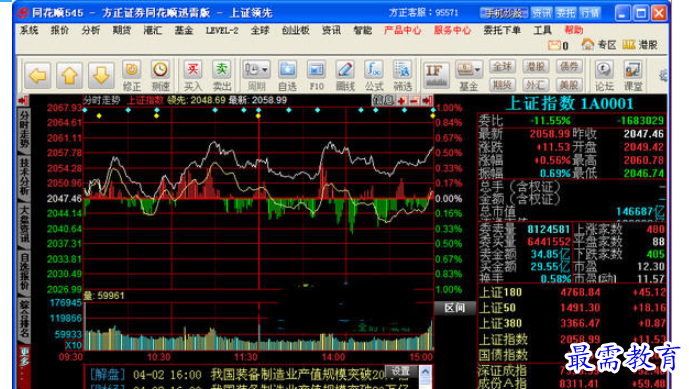
Task: Click the 修正 toolbar icon
Action: coord(131,76)
